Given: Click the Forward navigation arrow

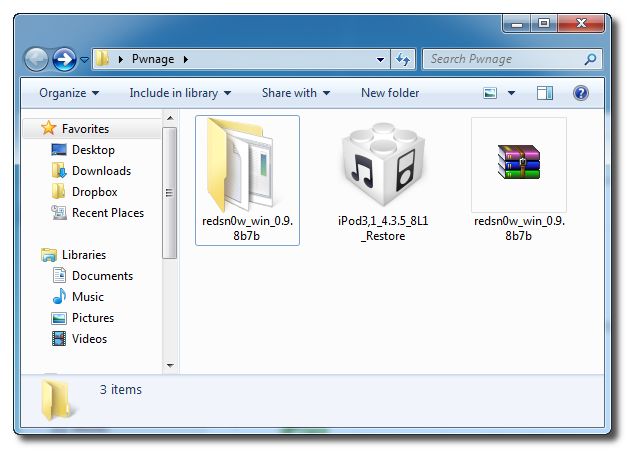Looking at the screenshot, I should (64, 59).
